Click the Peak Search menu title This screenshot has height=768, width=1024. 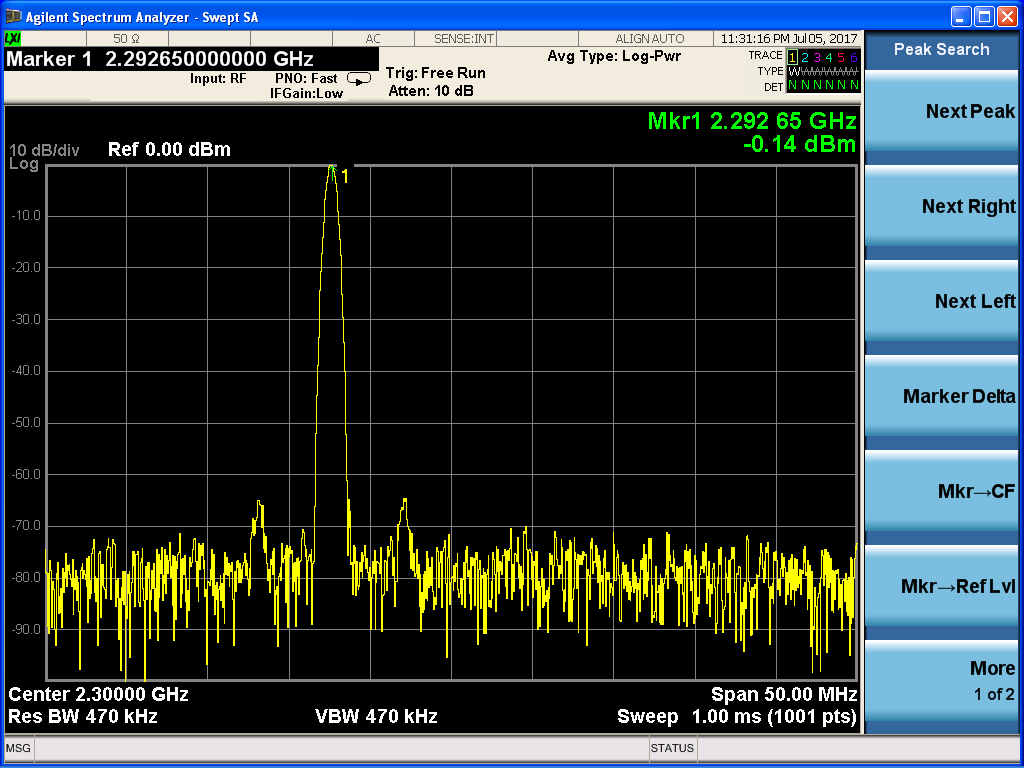pyautogui.click(x=941, y=50)
